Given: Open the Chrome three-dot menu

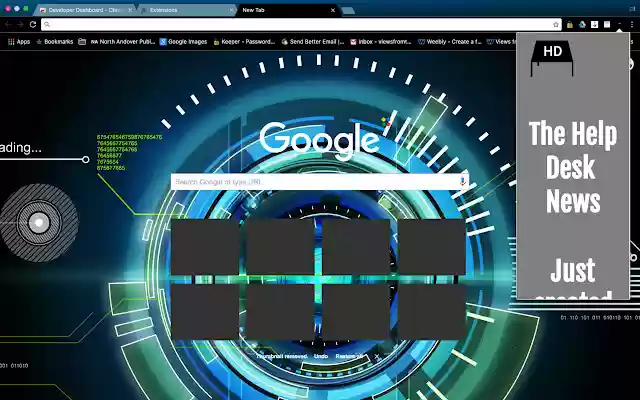Looking at the screenshot, I should [x=632, y=24].
